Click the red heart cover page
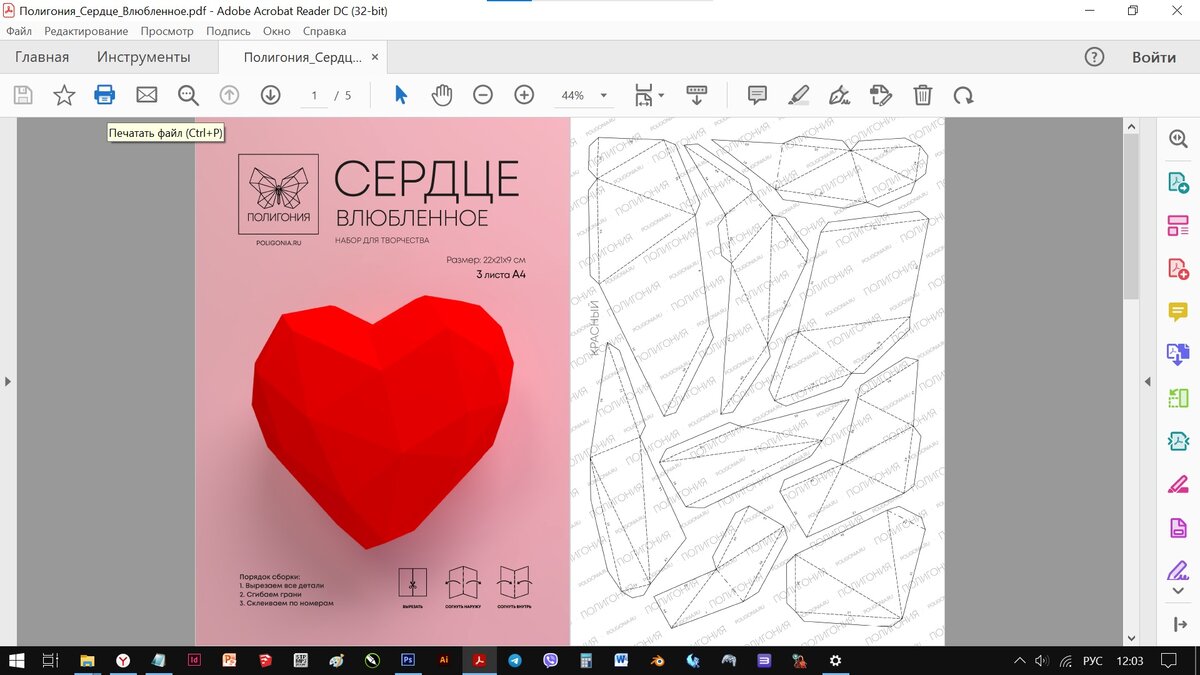 pyautogui.click(x=382, y=381)
